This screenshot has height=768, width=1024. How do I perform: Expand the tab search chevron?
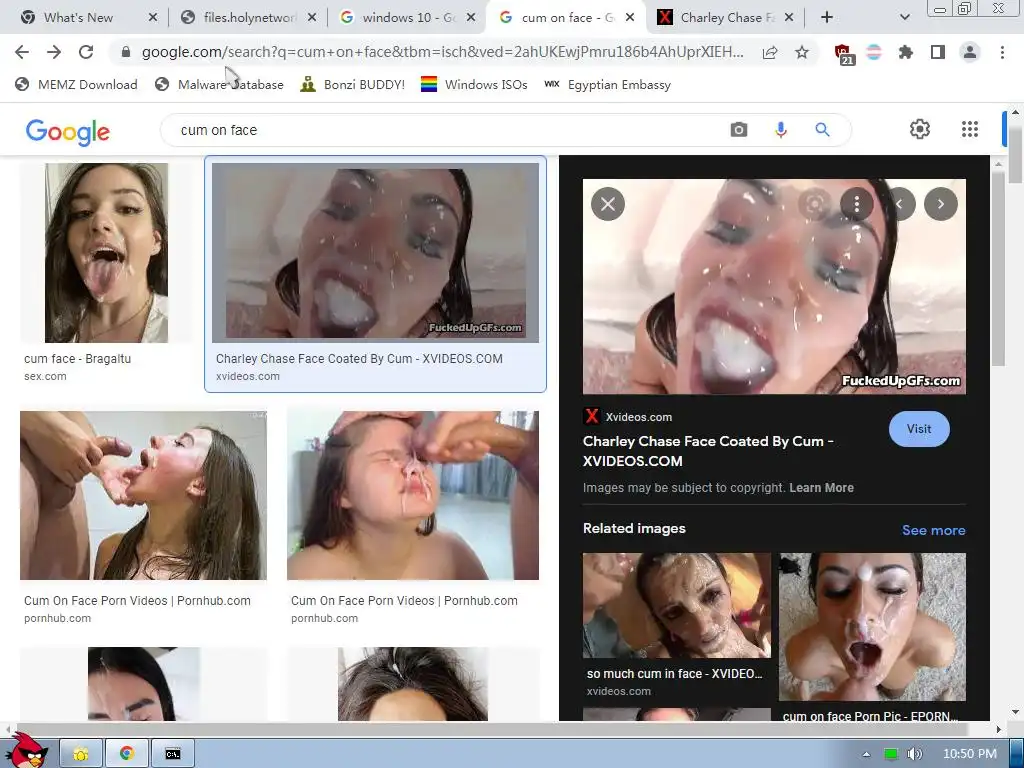click(x=904, y=18)
